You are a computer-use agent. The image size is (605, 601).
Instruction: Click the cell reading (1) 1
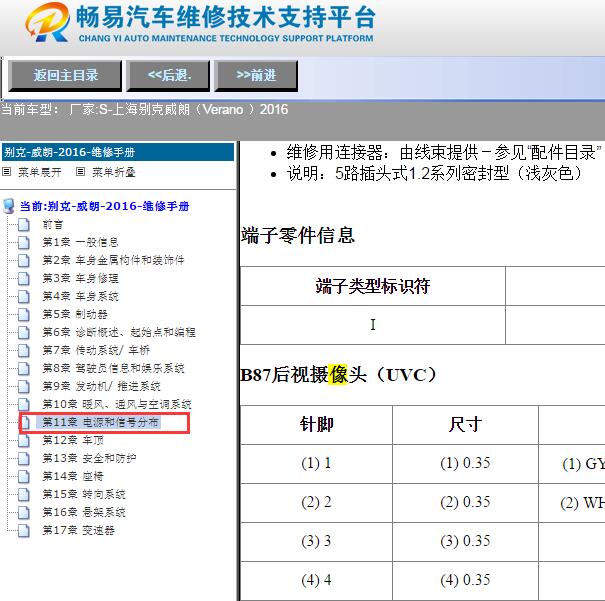[316, 464]
